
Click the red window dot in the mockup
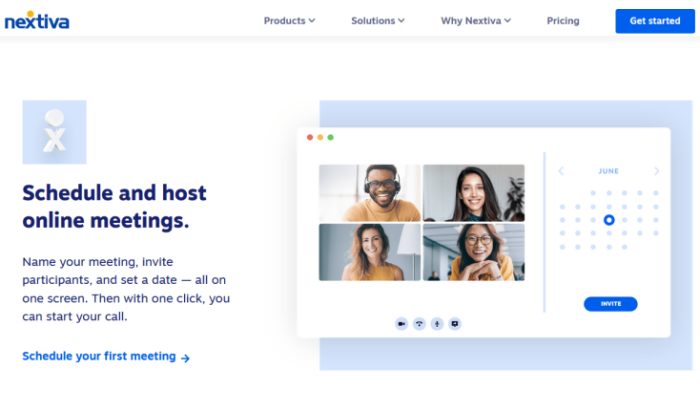310,137
